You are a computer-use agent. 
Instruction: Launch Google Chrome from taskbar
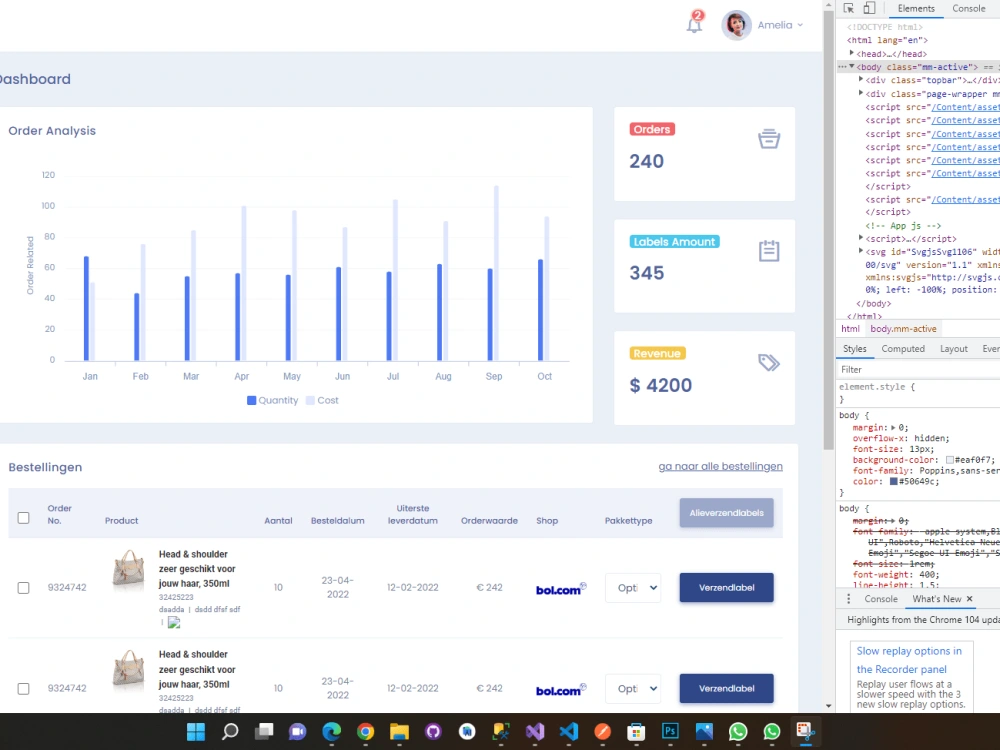(365, 732)
